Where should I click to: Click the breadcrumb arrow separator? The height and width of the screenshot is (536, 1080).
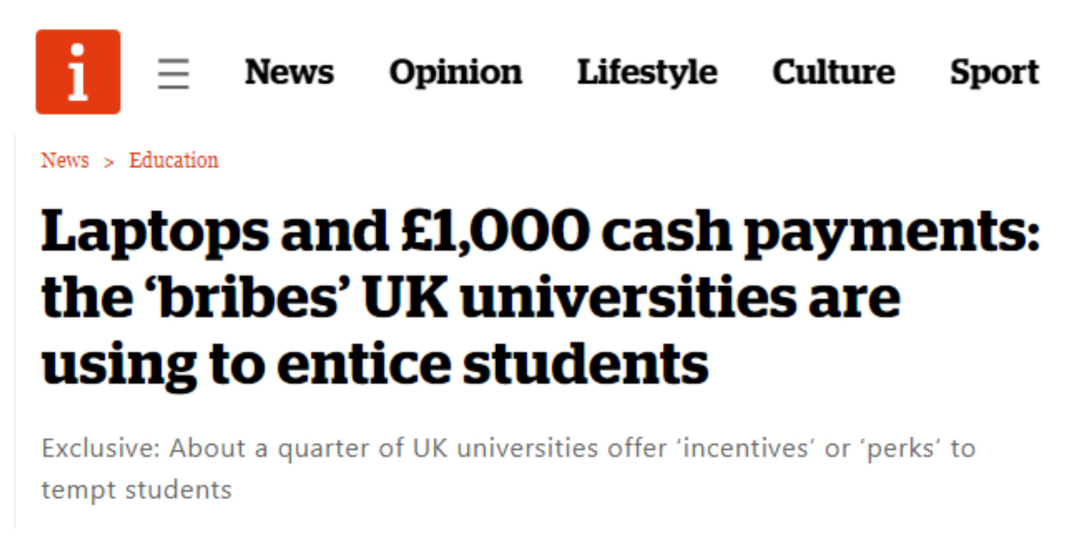[109, 161]
